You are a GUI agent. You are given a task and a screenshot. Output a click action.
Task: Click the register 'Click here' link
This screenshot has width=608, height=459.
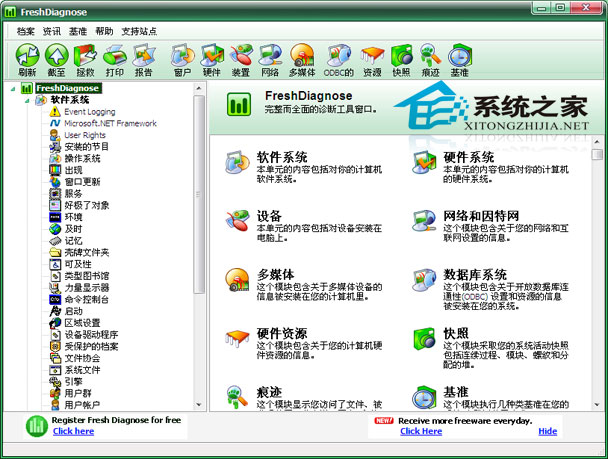click(x=74, y=431)
